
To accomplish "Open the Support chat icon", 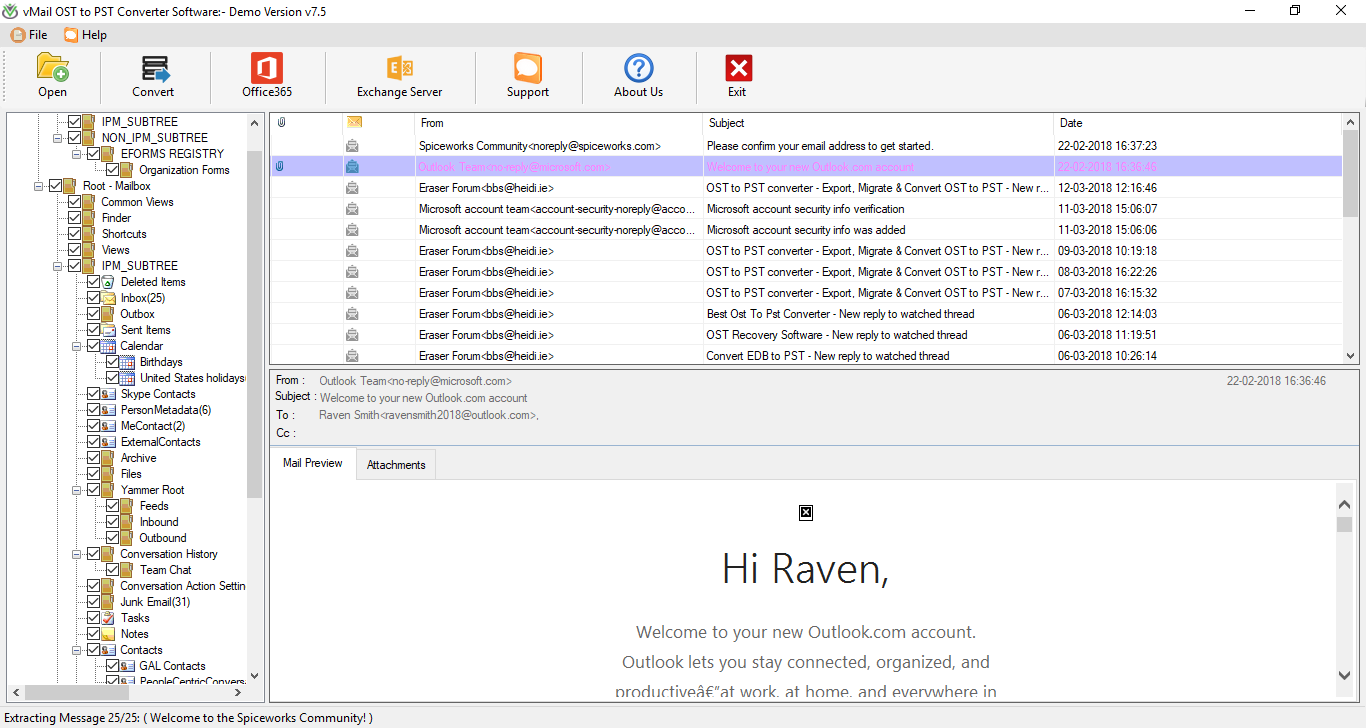I will pos(528,68).
